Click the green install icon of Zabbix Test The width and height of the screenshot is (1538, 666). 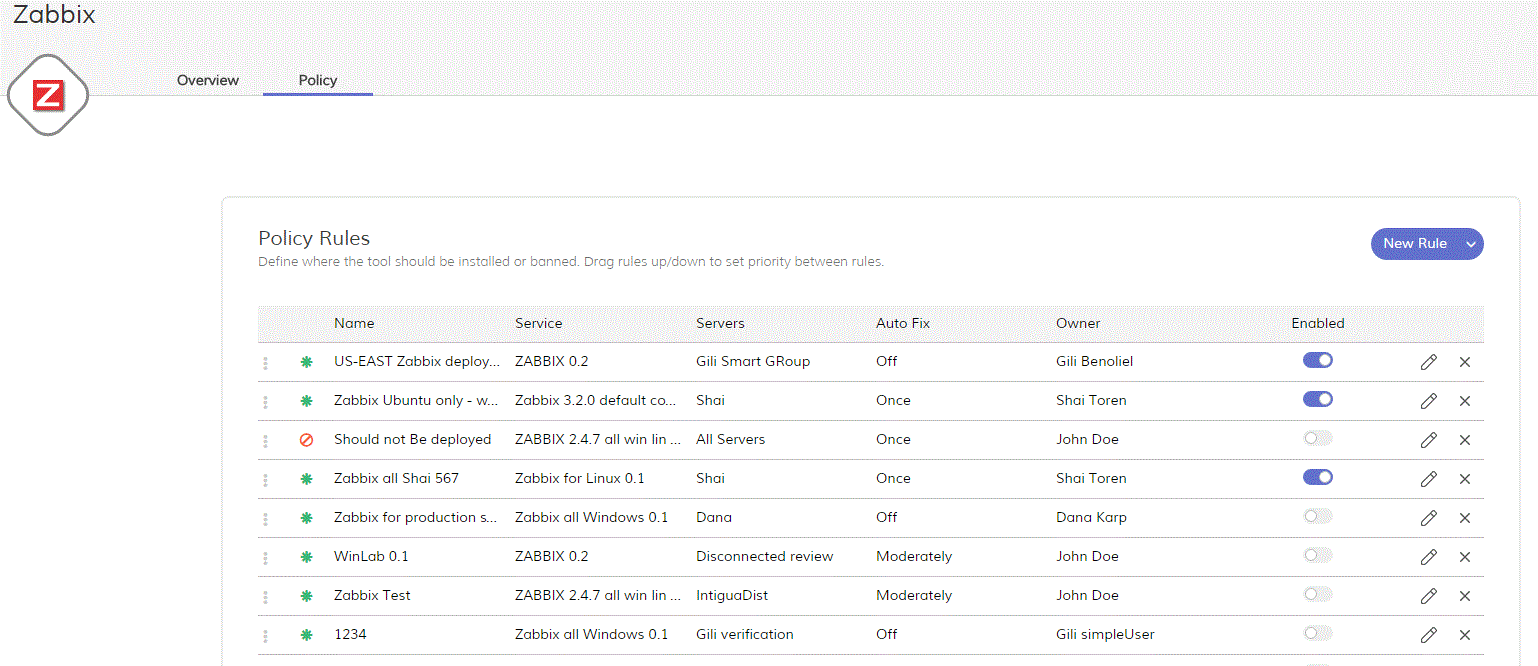click(x=307, y=596)
